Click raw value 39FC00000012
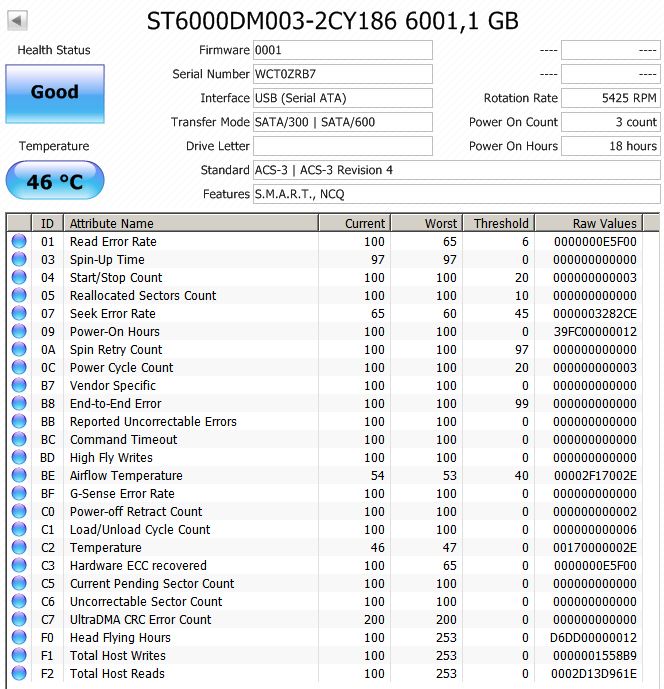 click(x=595, y=332)
